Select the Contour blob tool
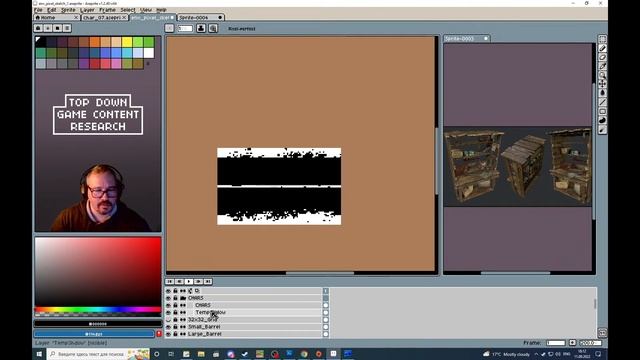The image size is (640, 360). pyautogui.click(x=602, y=120)
